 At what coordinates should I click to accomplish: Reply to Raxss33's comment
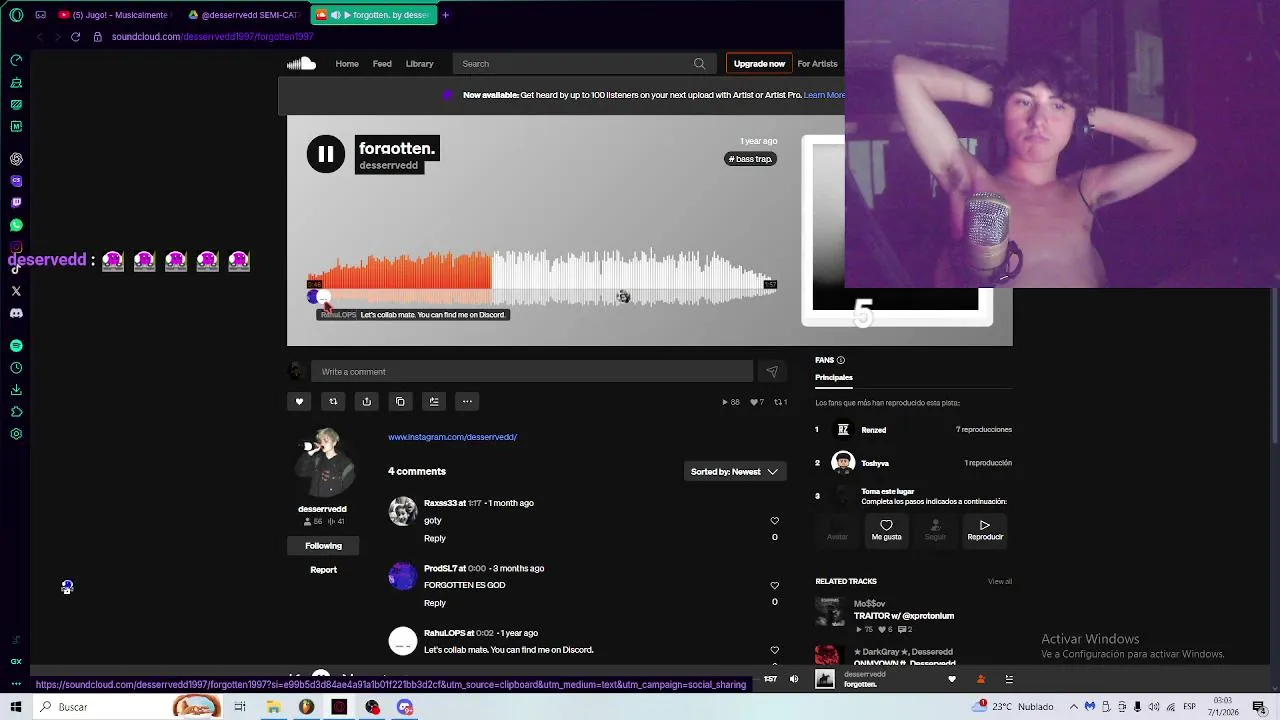coord(435,539)
